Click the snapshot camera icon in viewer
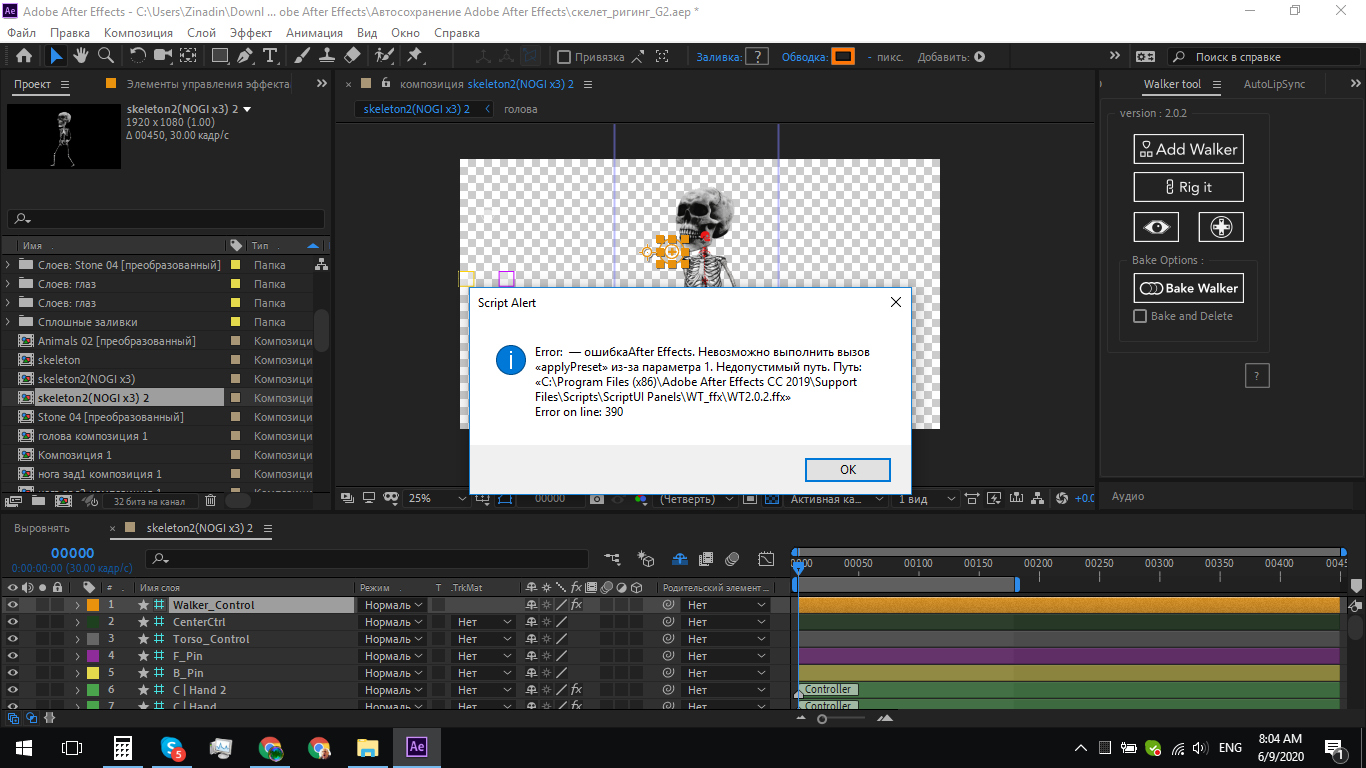The width and height of the screenshot is (1366, 768). 597,498
